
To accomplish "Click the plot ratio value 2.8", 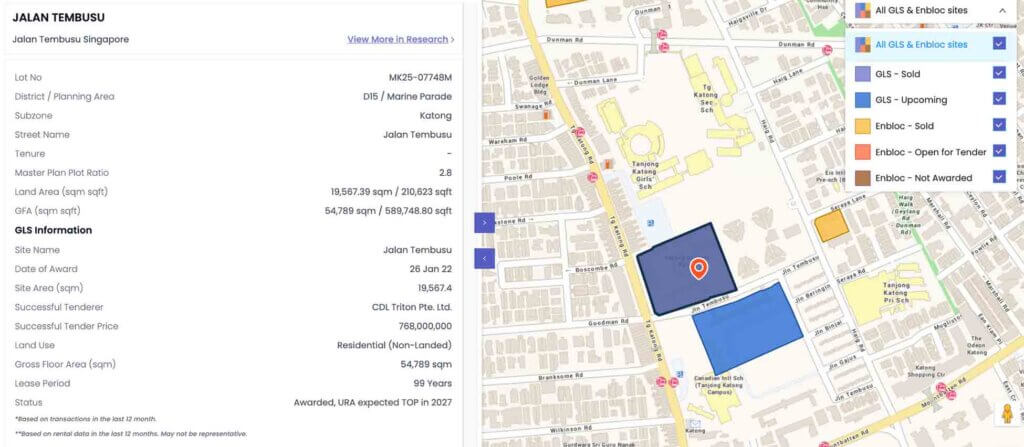I will click(445, 173).
